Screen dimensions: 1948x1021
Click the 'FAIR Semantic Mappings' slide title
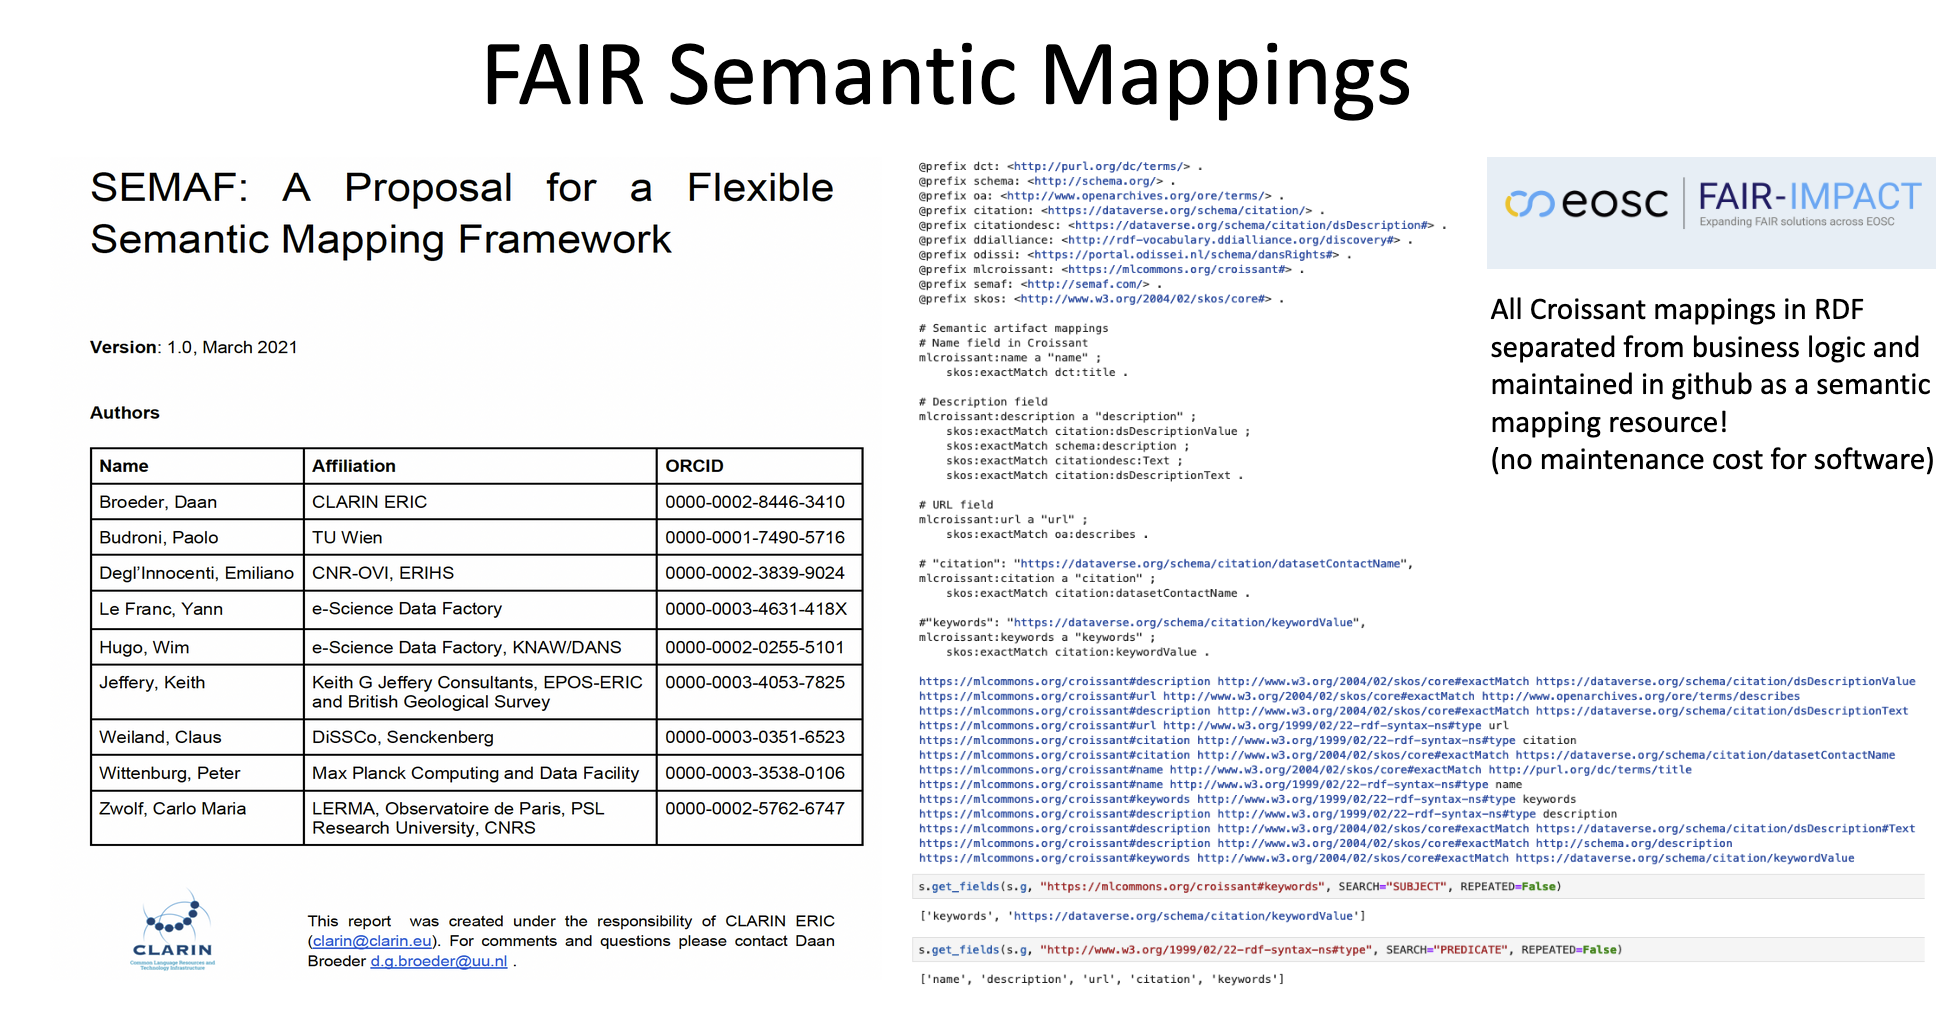[946, 76]
